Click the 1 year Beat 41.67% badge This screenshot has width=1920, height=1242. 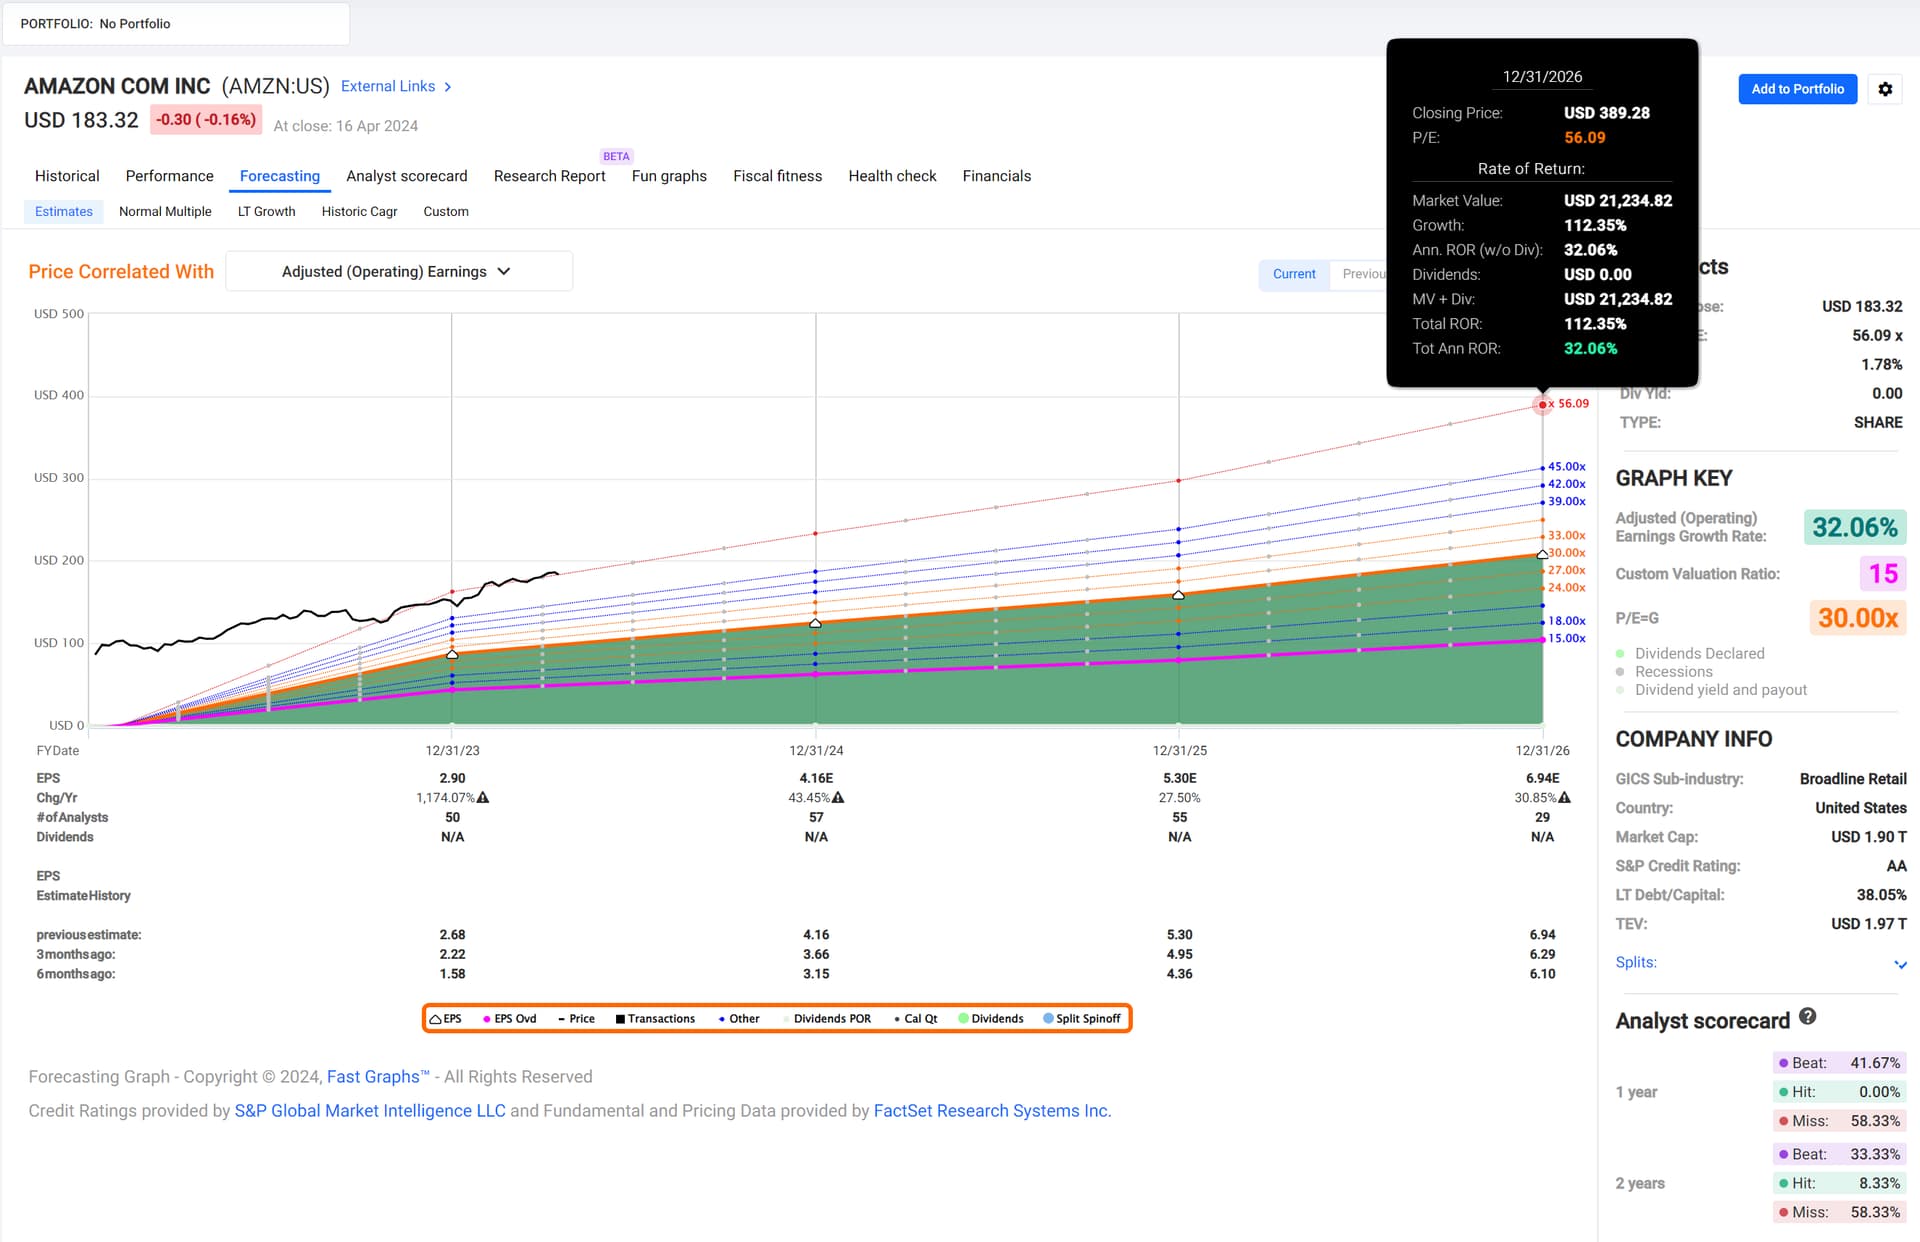click(x=1840, y=1063)
